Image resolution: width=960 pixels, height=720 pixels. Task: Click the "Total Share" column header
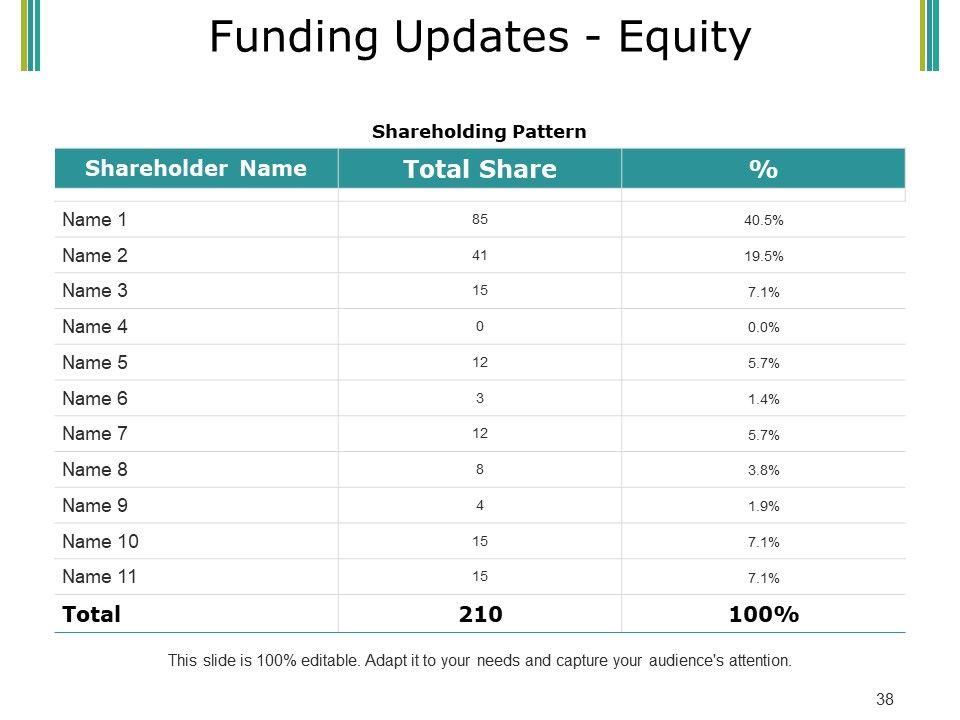(479, 169)
